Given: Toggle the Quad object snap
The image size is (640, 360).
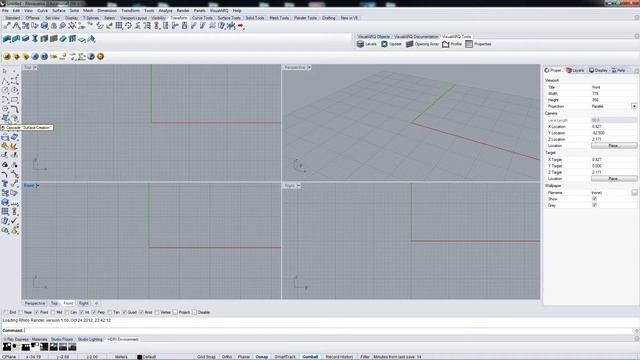Looking at the screenshot, I should click(x=124, y=312).
